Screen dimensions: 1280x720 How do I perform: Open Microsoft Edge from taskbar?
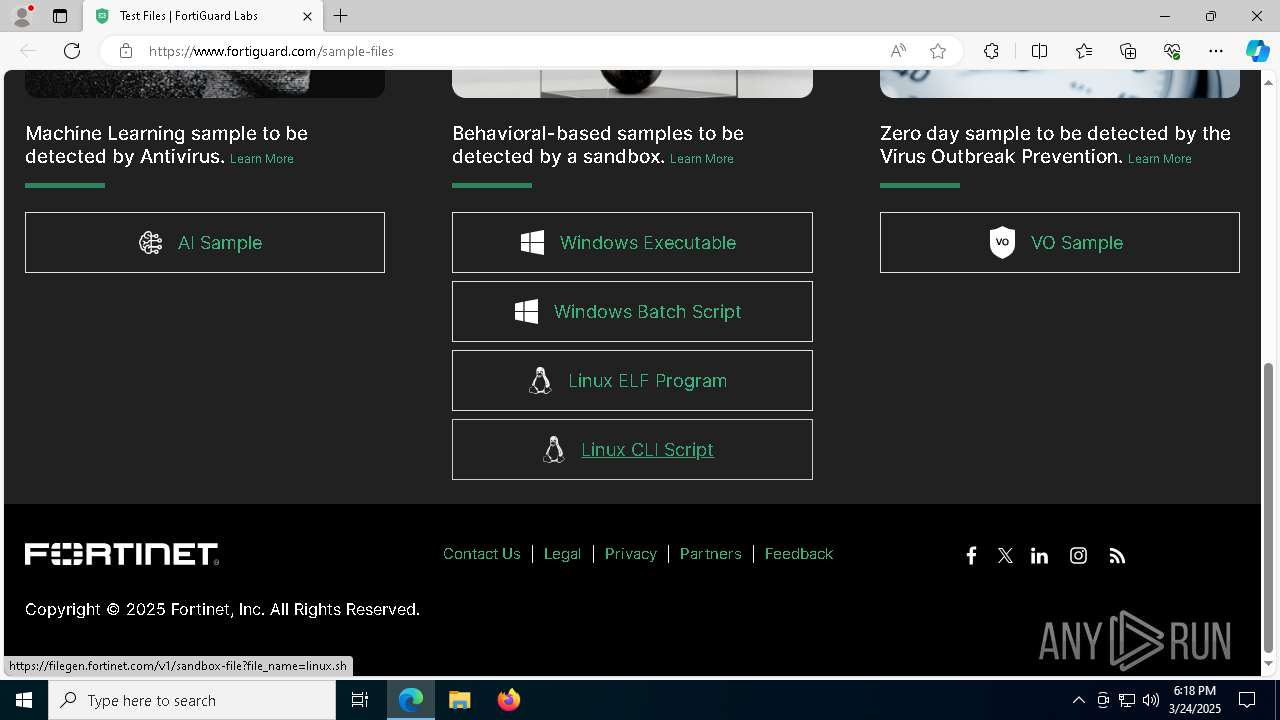[411, 700]
